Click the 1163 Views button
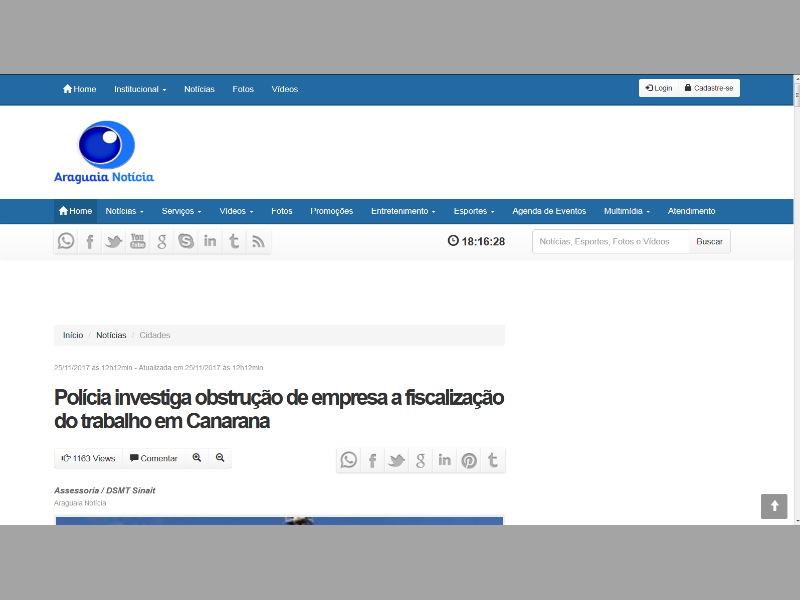The image size is (800, 600). (x=89, y=458)
